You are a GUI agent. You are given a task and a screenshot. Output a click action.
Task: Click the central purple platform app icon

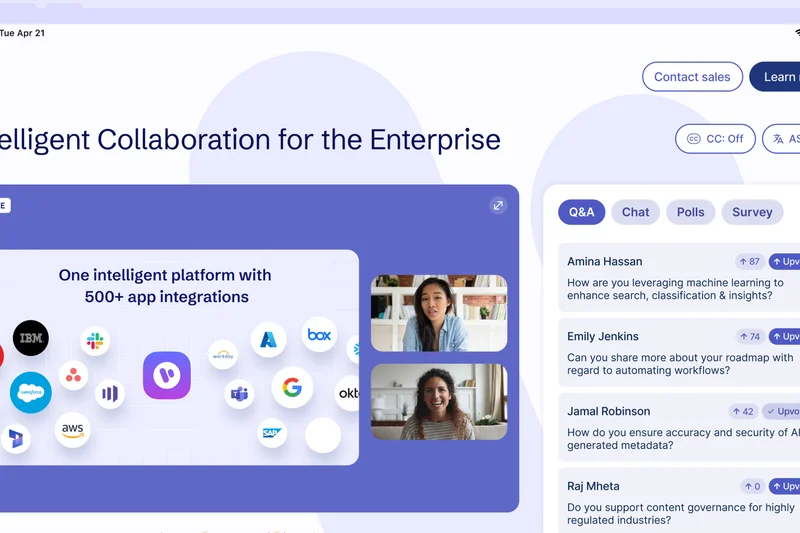[167, 376]
